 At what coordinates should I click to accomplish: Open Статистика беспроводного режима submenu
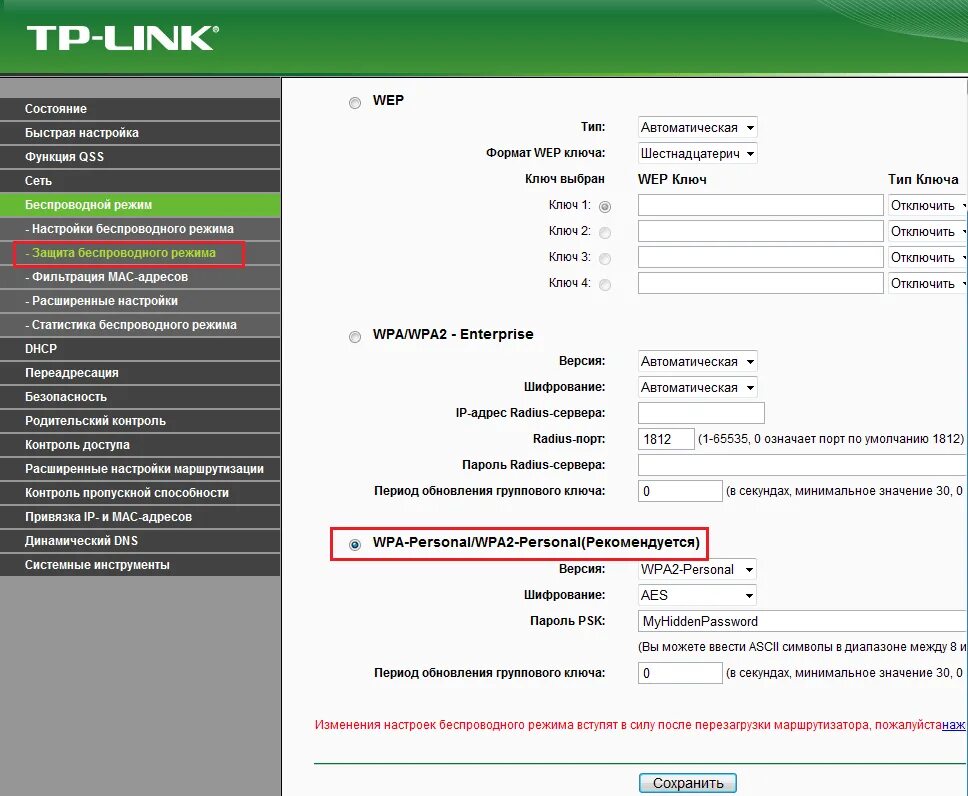(140, 325)
